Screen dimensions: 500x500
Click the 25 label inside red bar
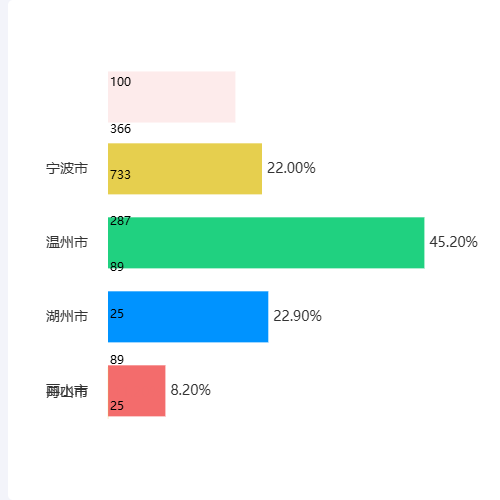point(117,406)
